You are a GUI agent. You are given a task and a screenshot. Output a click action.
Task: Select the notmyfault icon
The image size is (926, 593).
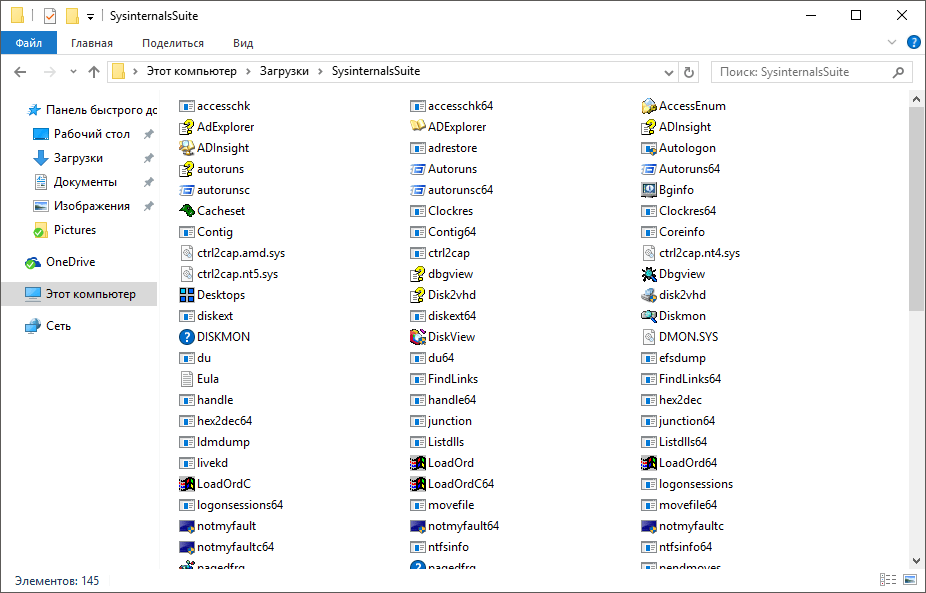coord(187,526)
